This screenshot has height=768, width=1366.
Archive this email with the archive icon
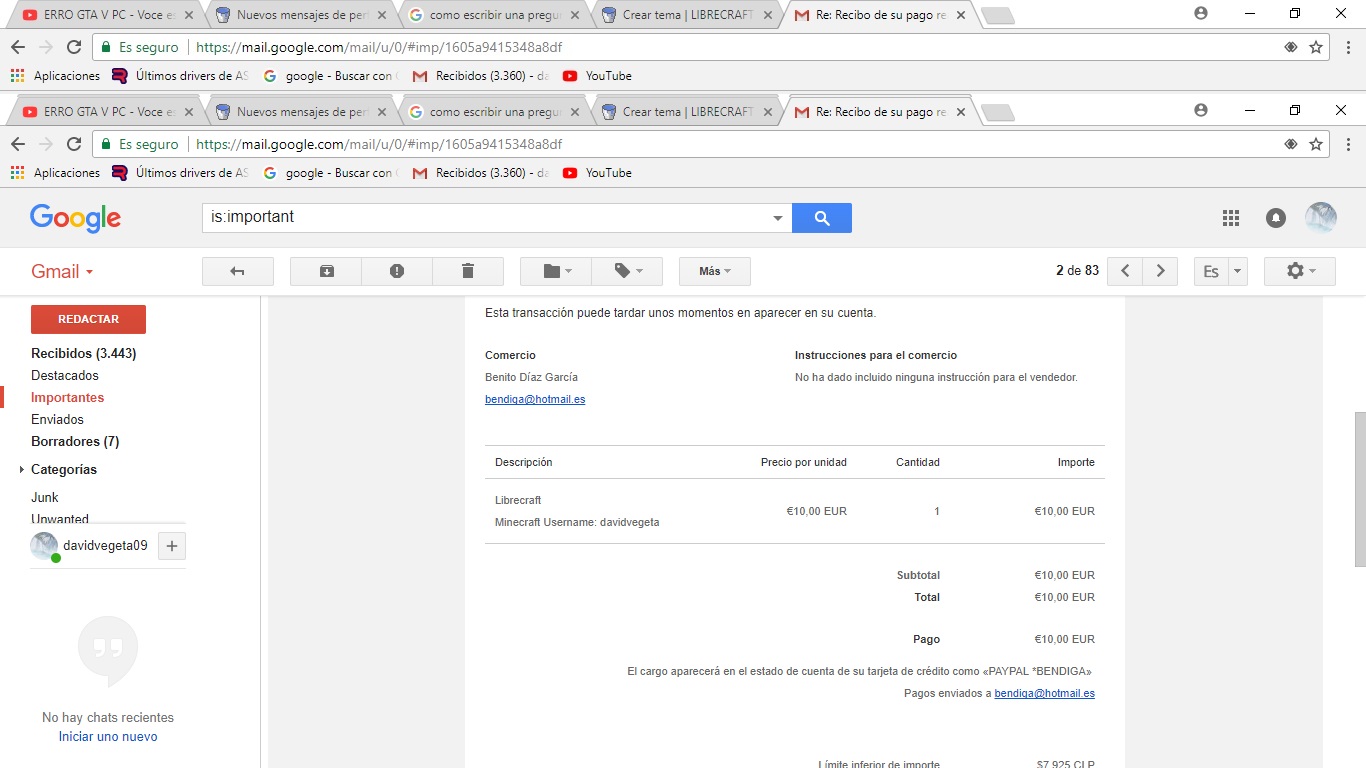[326, 271]
